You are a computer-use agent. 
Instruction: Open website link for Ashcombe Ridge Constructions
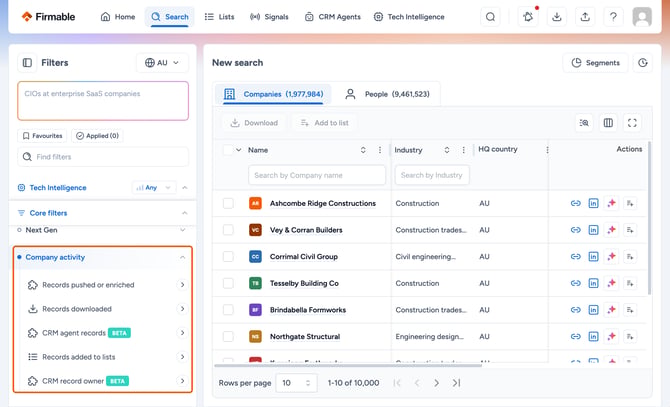click(576, 203)
